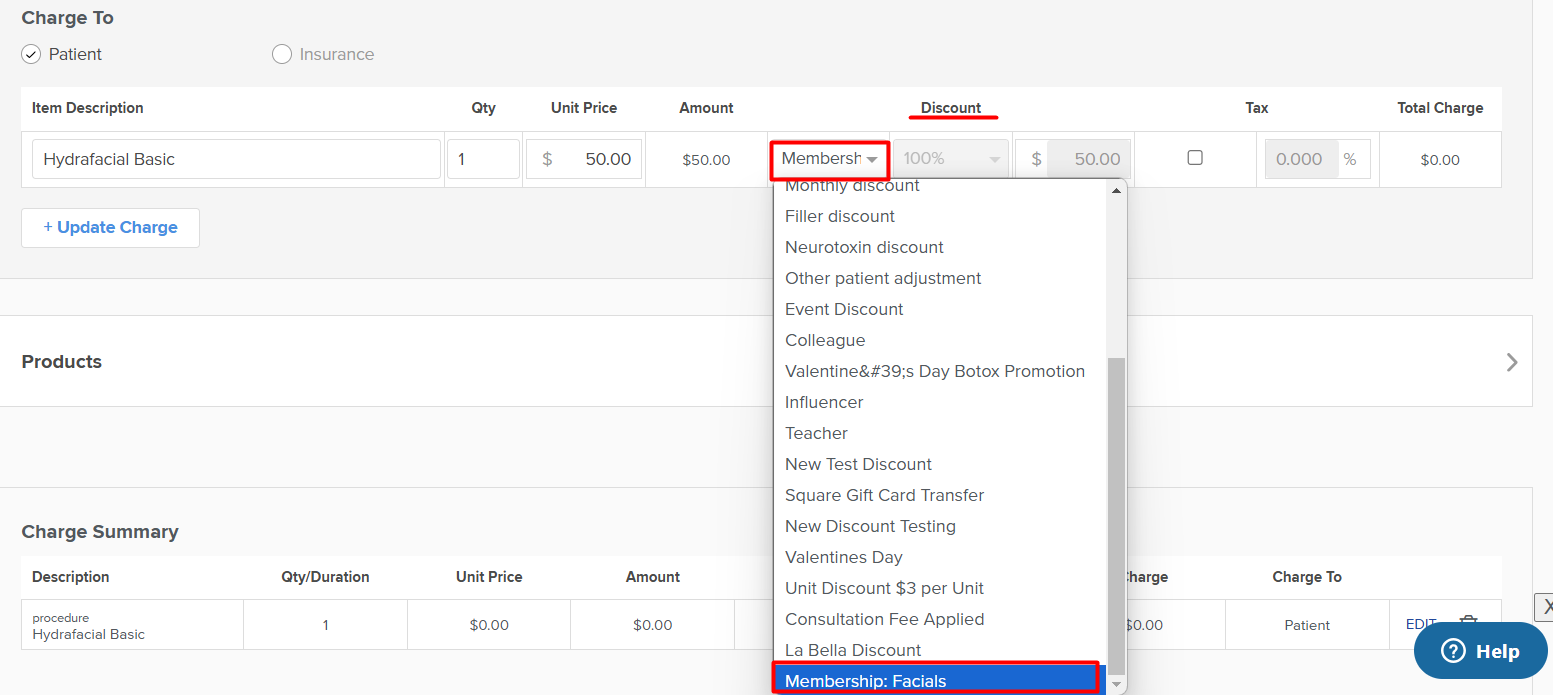
Task: Click the Unit Price field showing 50.00
Action: (584, 159)
